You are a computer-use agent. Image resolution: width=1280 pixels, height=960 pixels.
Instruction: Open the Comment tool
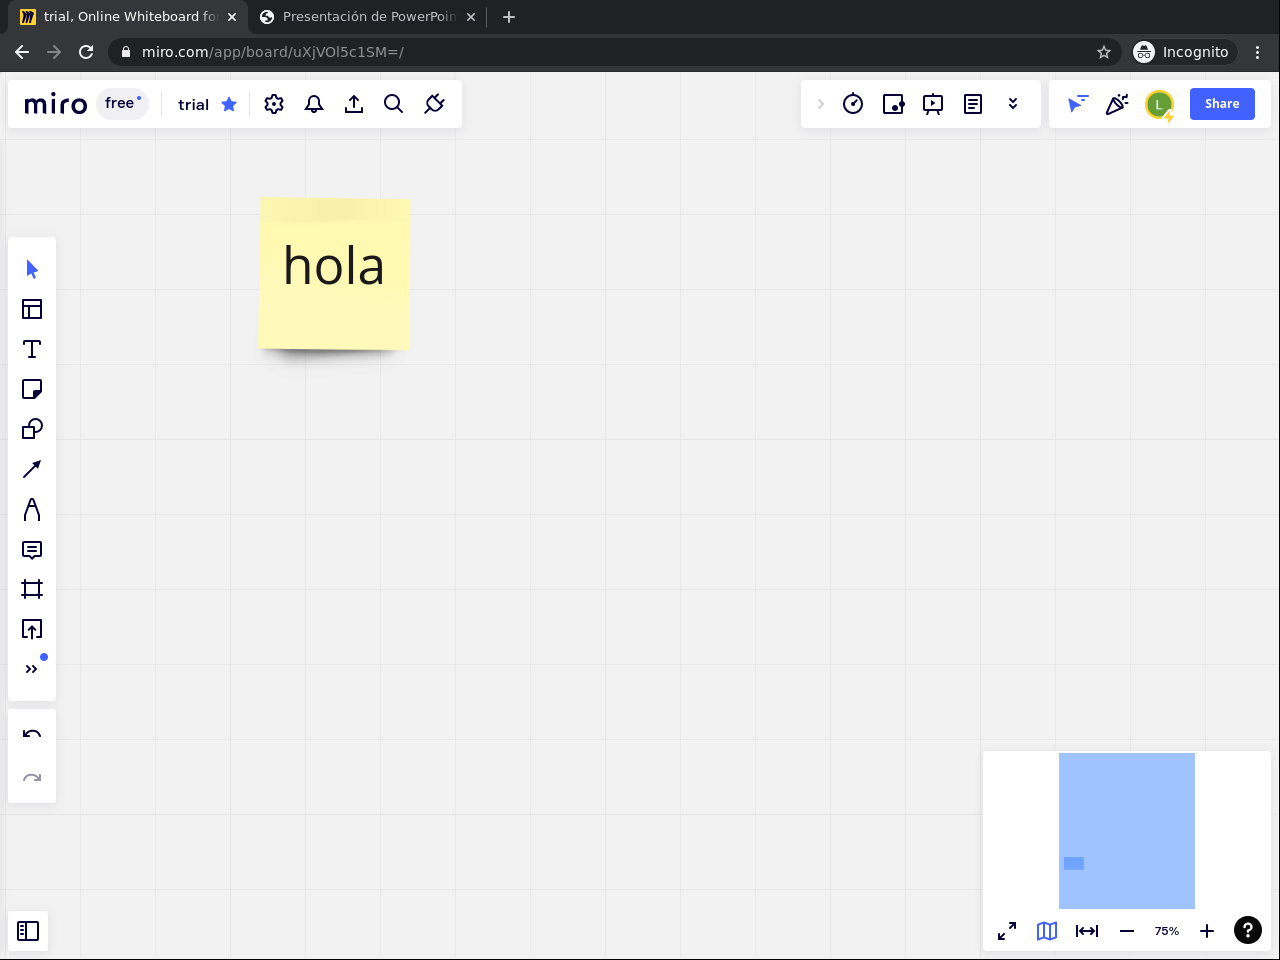[x=32, y=550]
